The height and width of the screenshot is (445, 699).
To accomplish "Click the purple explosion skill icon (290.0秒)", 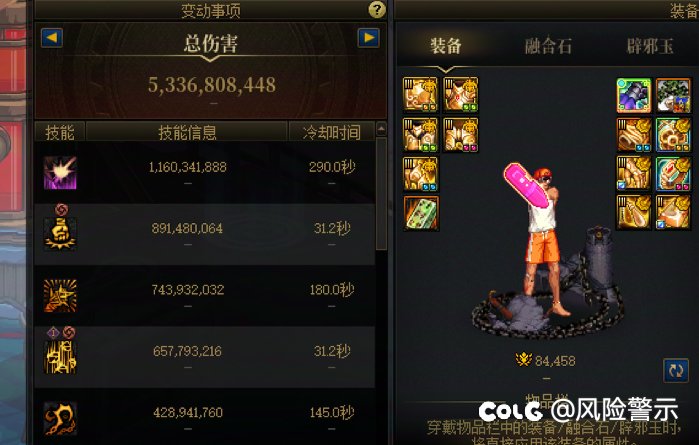I will pos(60,173).
